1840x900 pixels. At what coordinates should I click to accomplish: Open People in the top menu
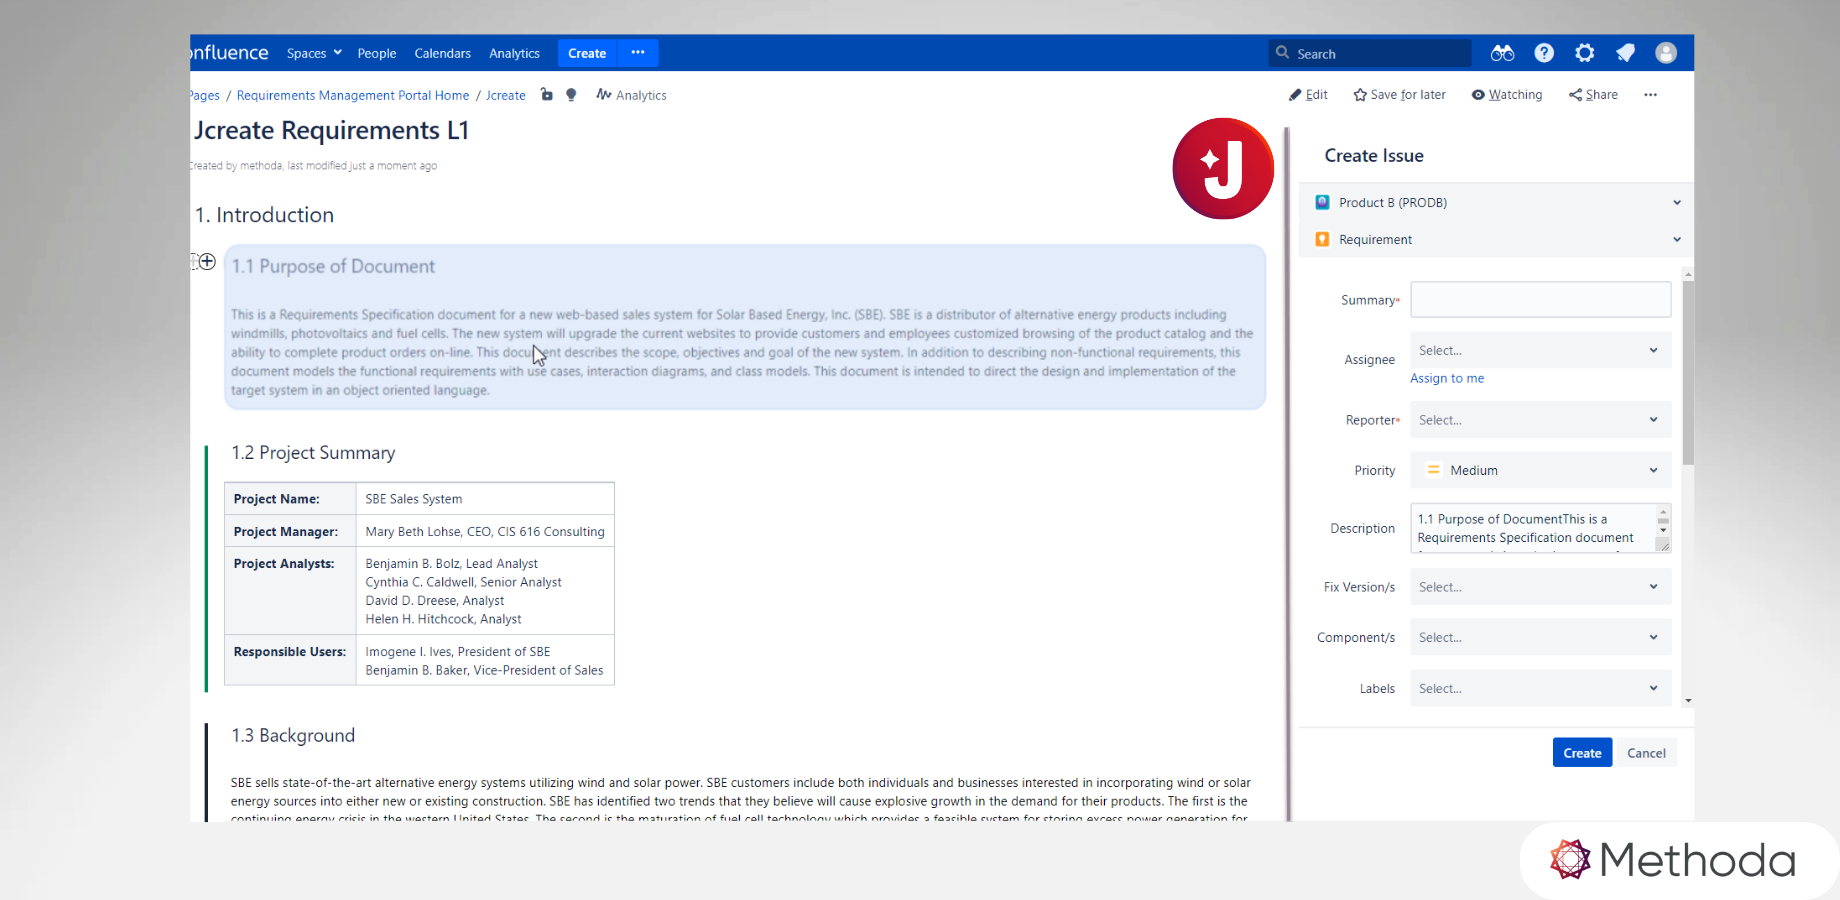pyautogui.click(x=377, y=53)
